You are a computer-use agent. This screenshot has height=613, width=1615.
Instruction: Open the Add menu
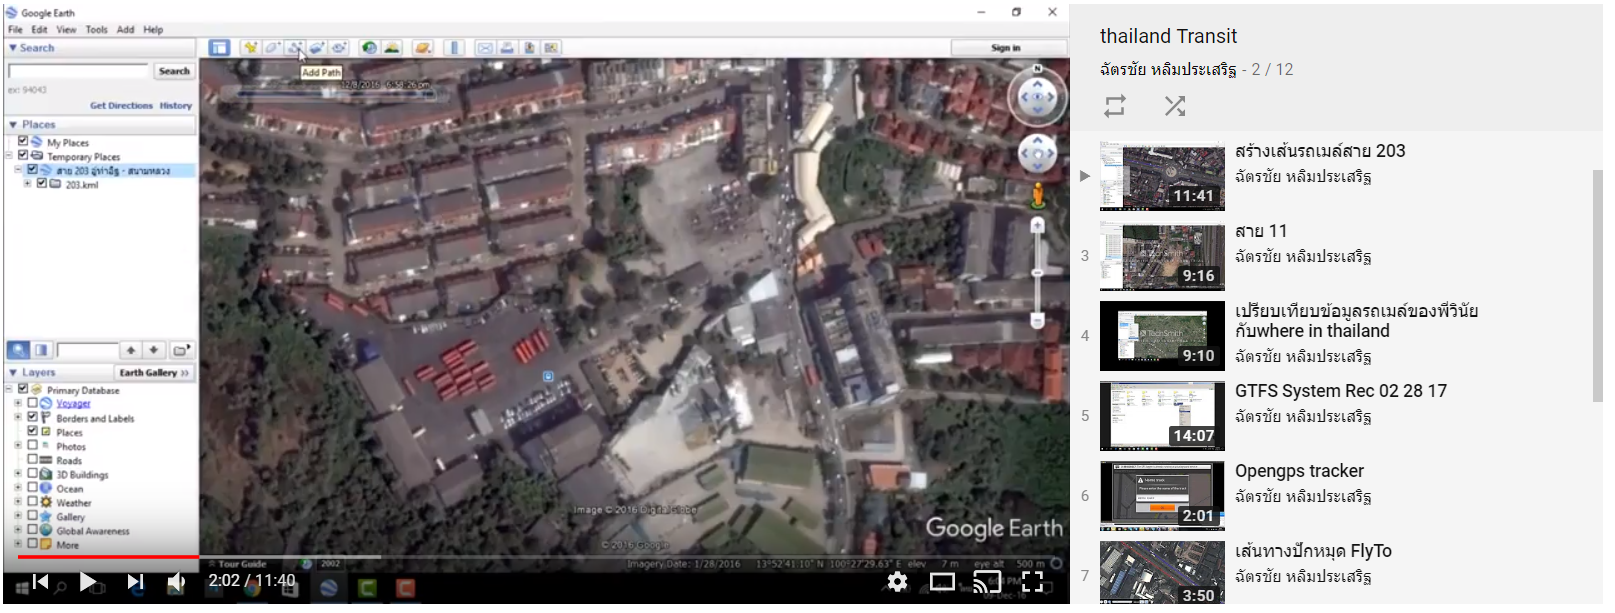point(125,29)
